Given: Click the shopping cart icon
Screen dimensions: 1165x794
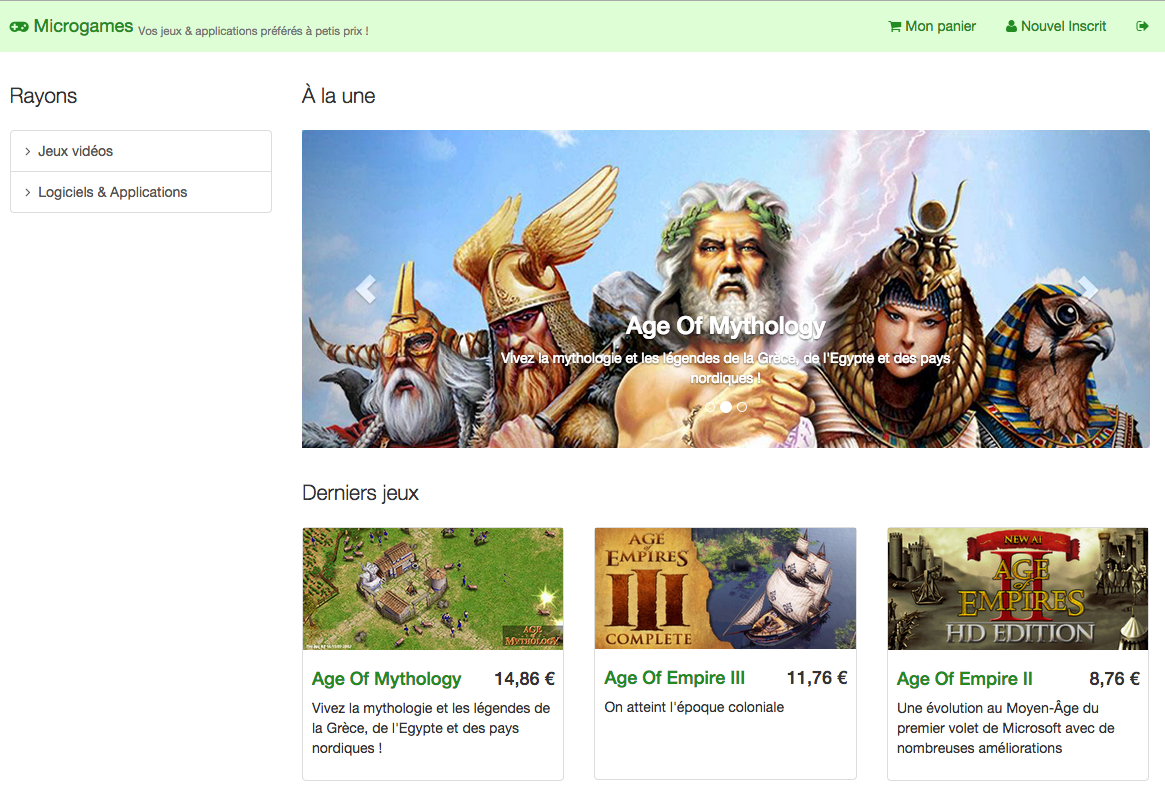Looking at the screenshot, I should 895,27.
